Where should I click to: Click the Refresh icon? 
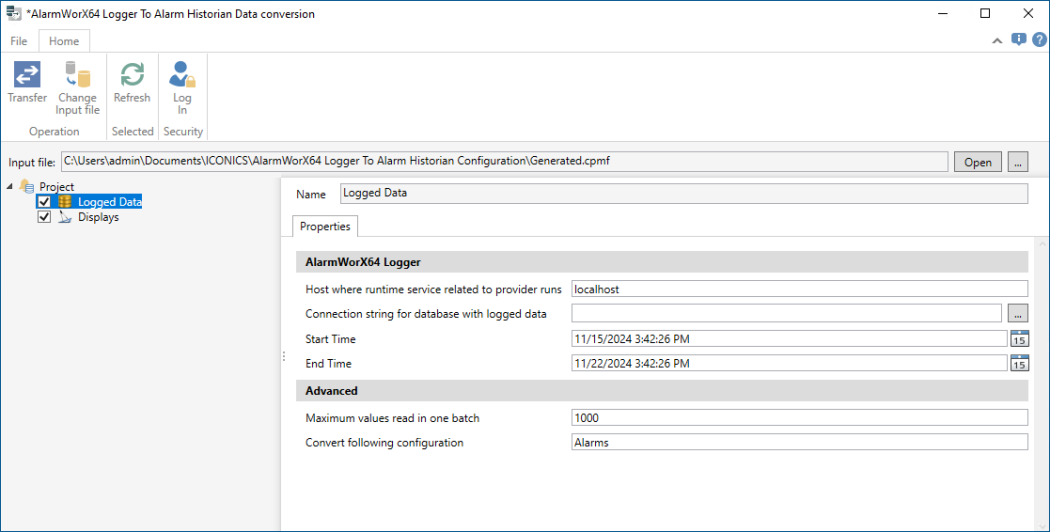click(132, 76)
